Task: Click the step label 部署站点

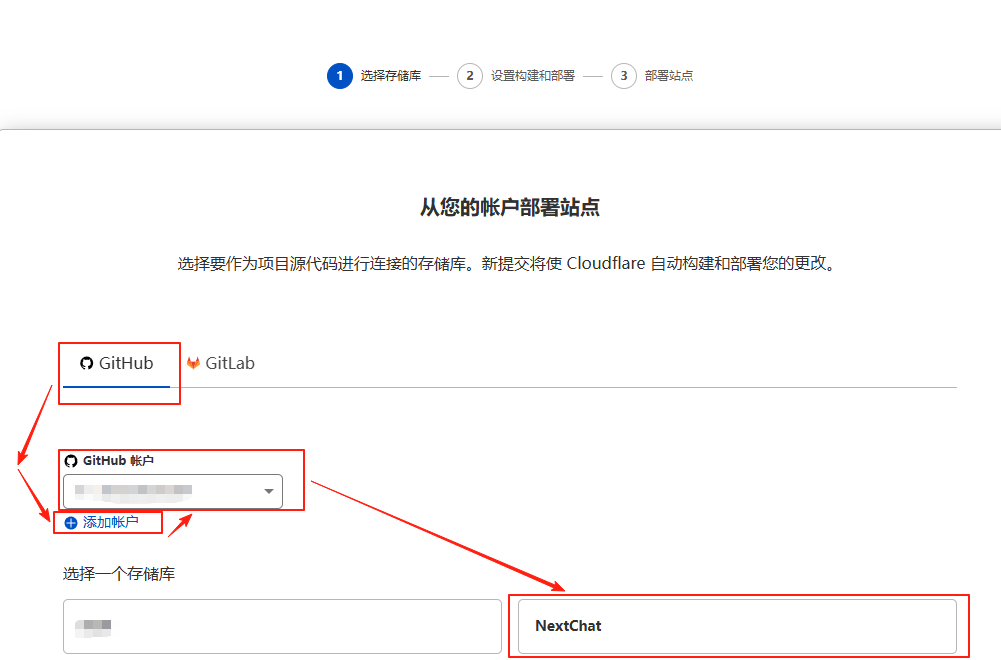Action: coord(668,76)
